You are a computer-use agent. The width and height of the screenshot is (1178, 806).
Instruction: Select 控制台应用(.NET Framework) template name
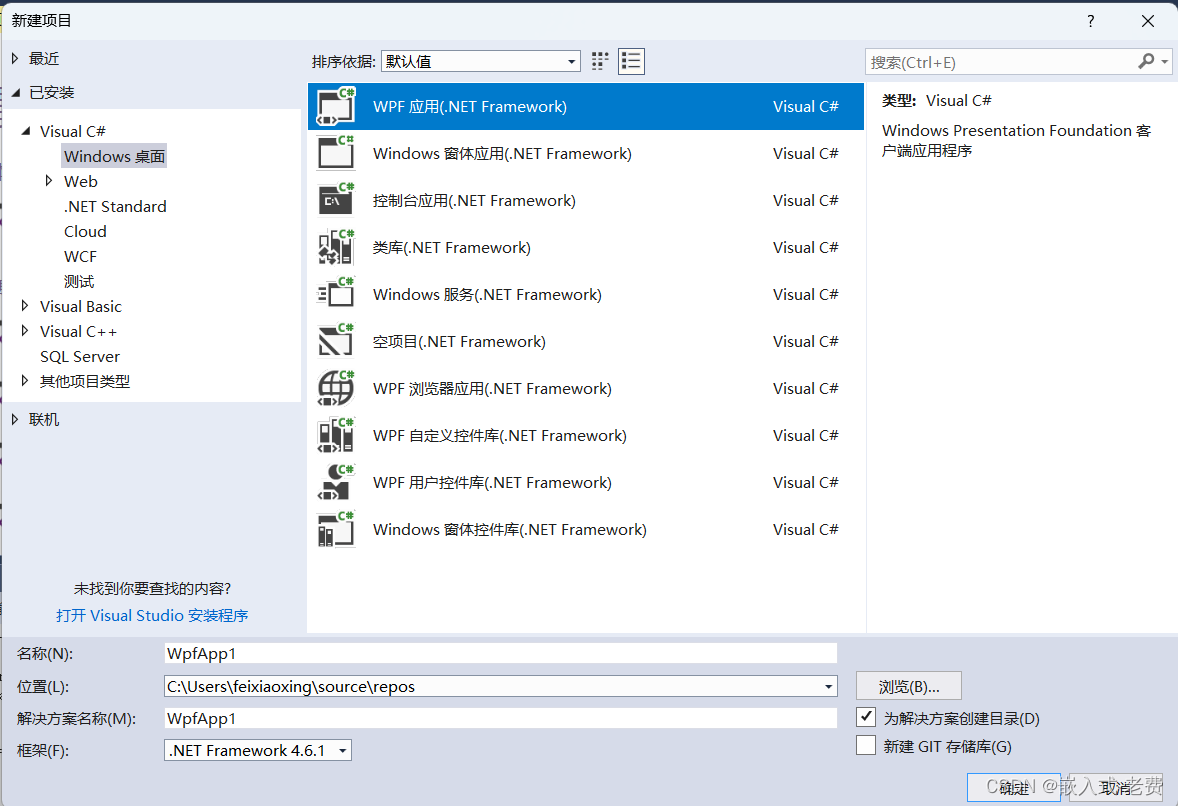(x=474, y=201)
